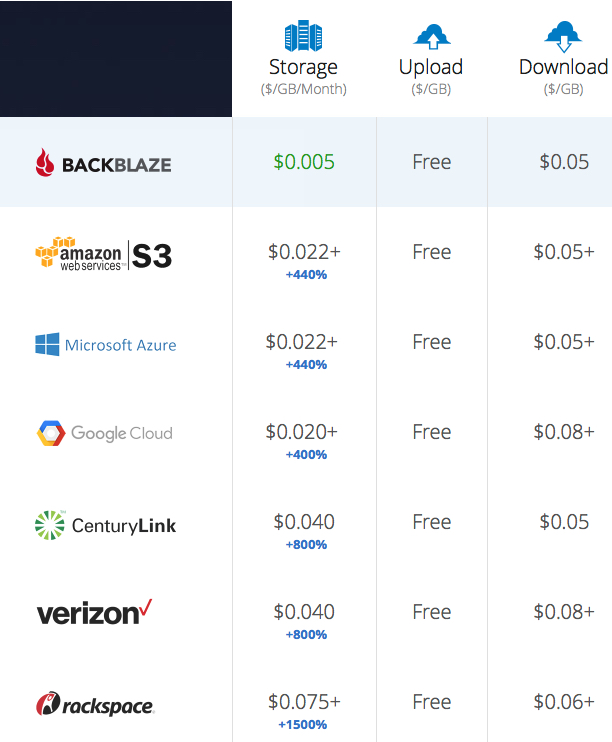Viewport: 612px width, 742px height.
Task: Select the Download column header text
Action: [x=563, y=67]
